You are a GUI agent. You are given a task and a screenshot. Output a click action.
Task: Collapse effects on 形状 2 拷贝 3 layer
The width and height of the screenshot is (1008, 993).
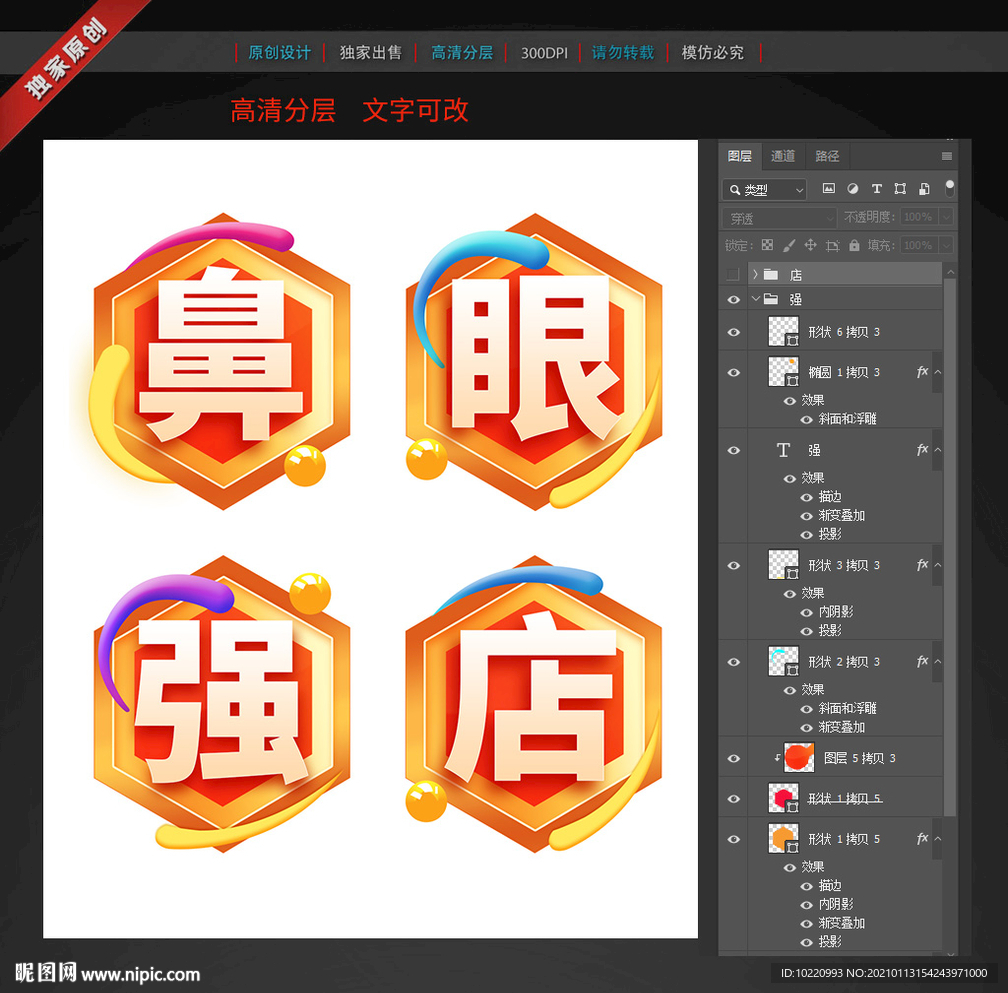936,661
